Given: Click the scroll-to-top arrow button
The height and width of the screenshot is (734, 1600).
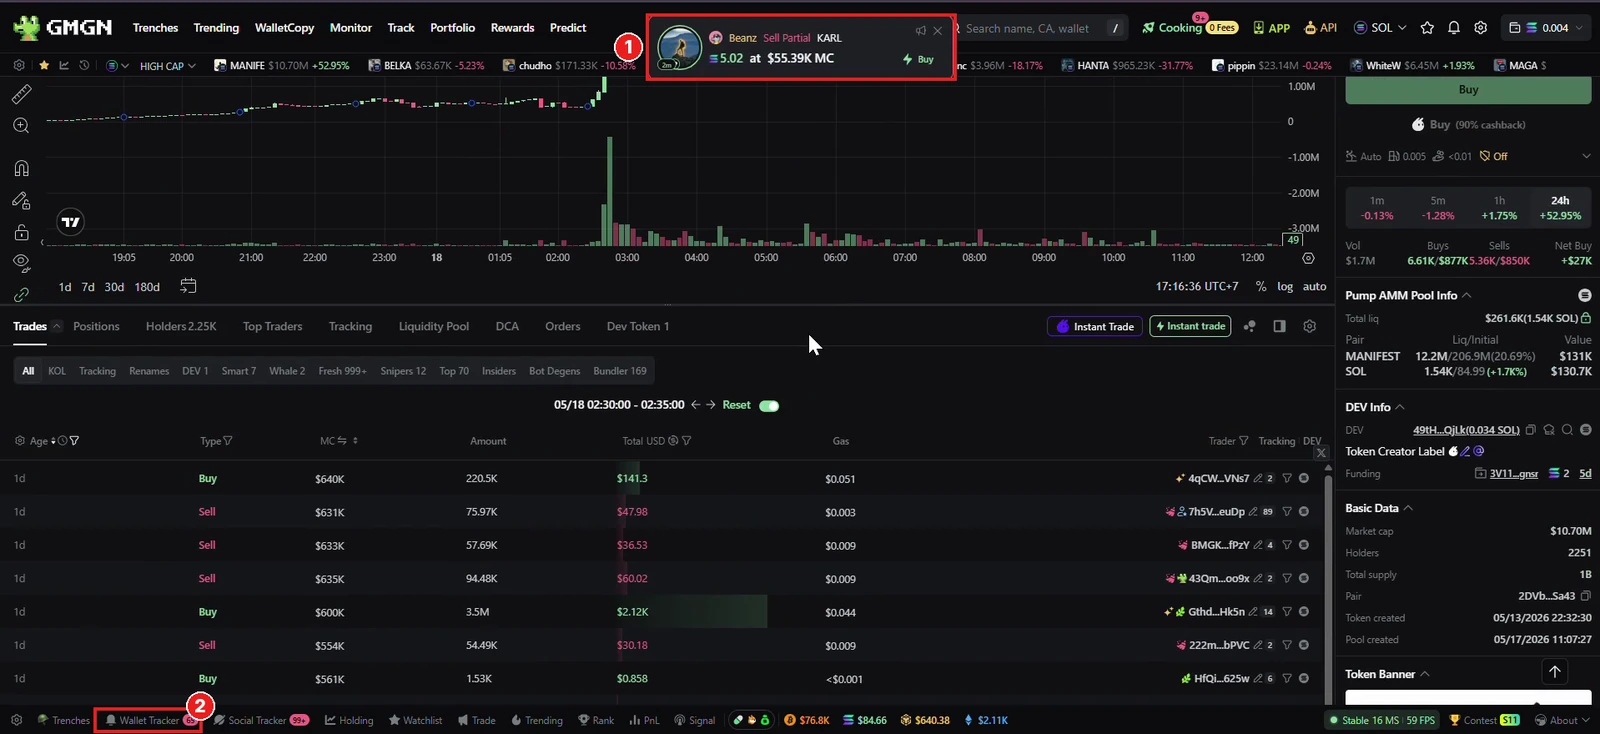Looking at the screenshot, I should [1555, 672].
